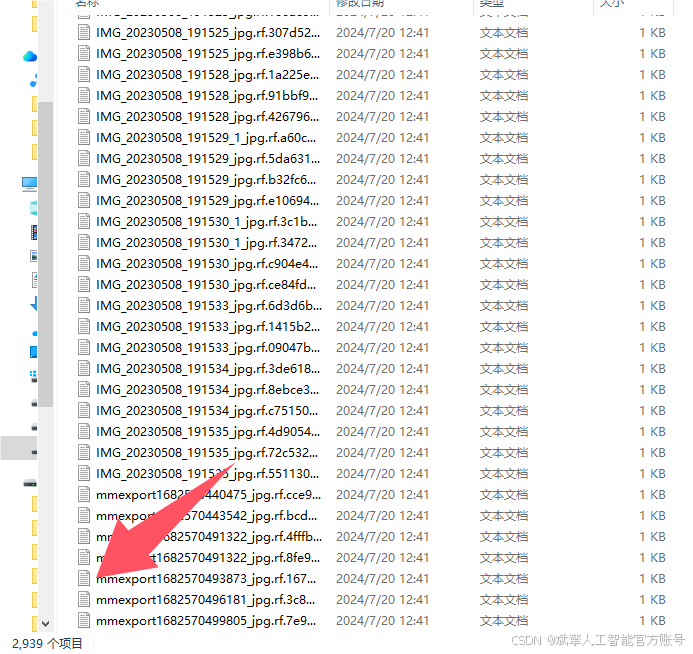
Task: Click 文本文档 type cell of IMG_20230508_191534_jpg.rf.3de618 row
Action: click(x=504, y=369)
